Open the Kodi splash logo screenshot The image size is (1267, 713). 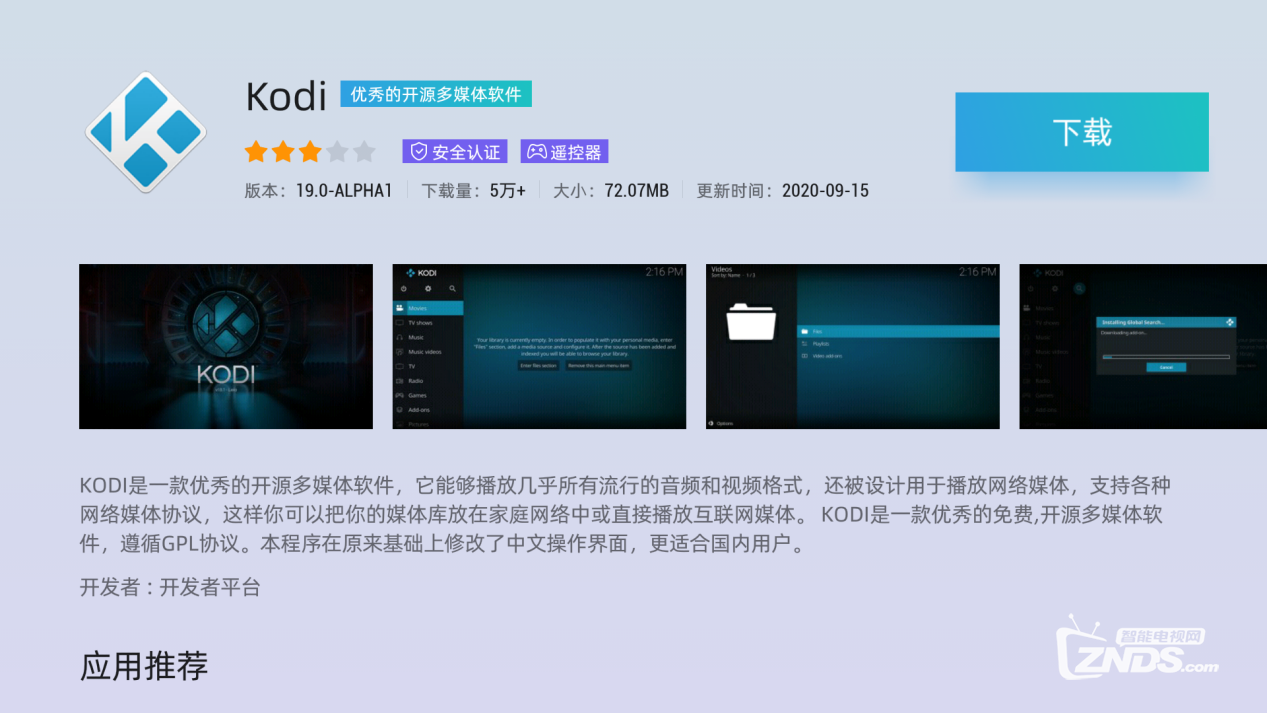pyautogui.click(x=226, y=346)
